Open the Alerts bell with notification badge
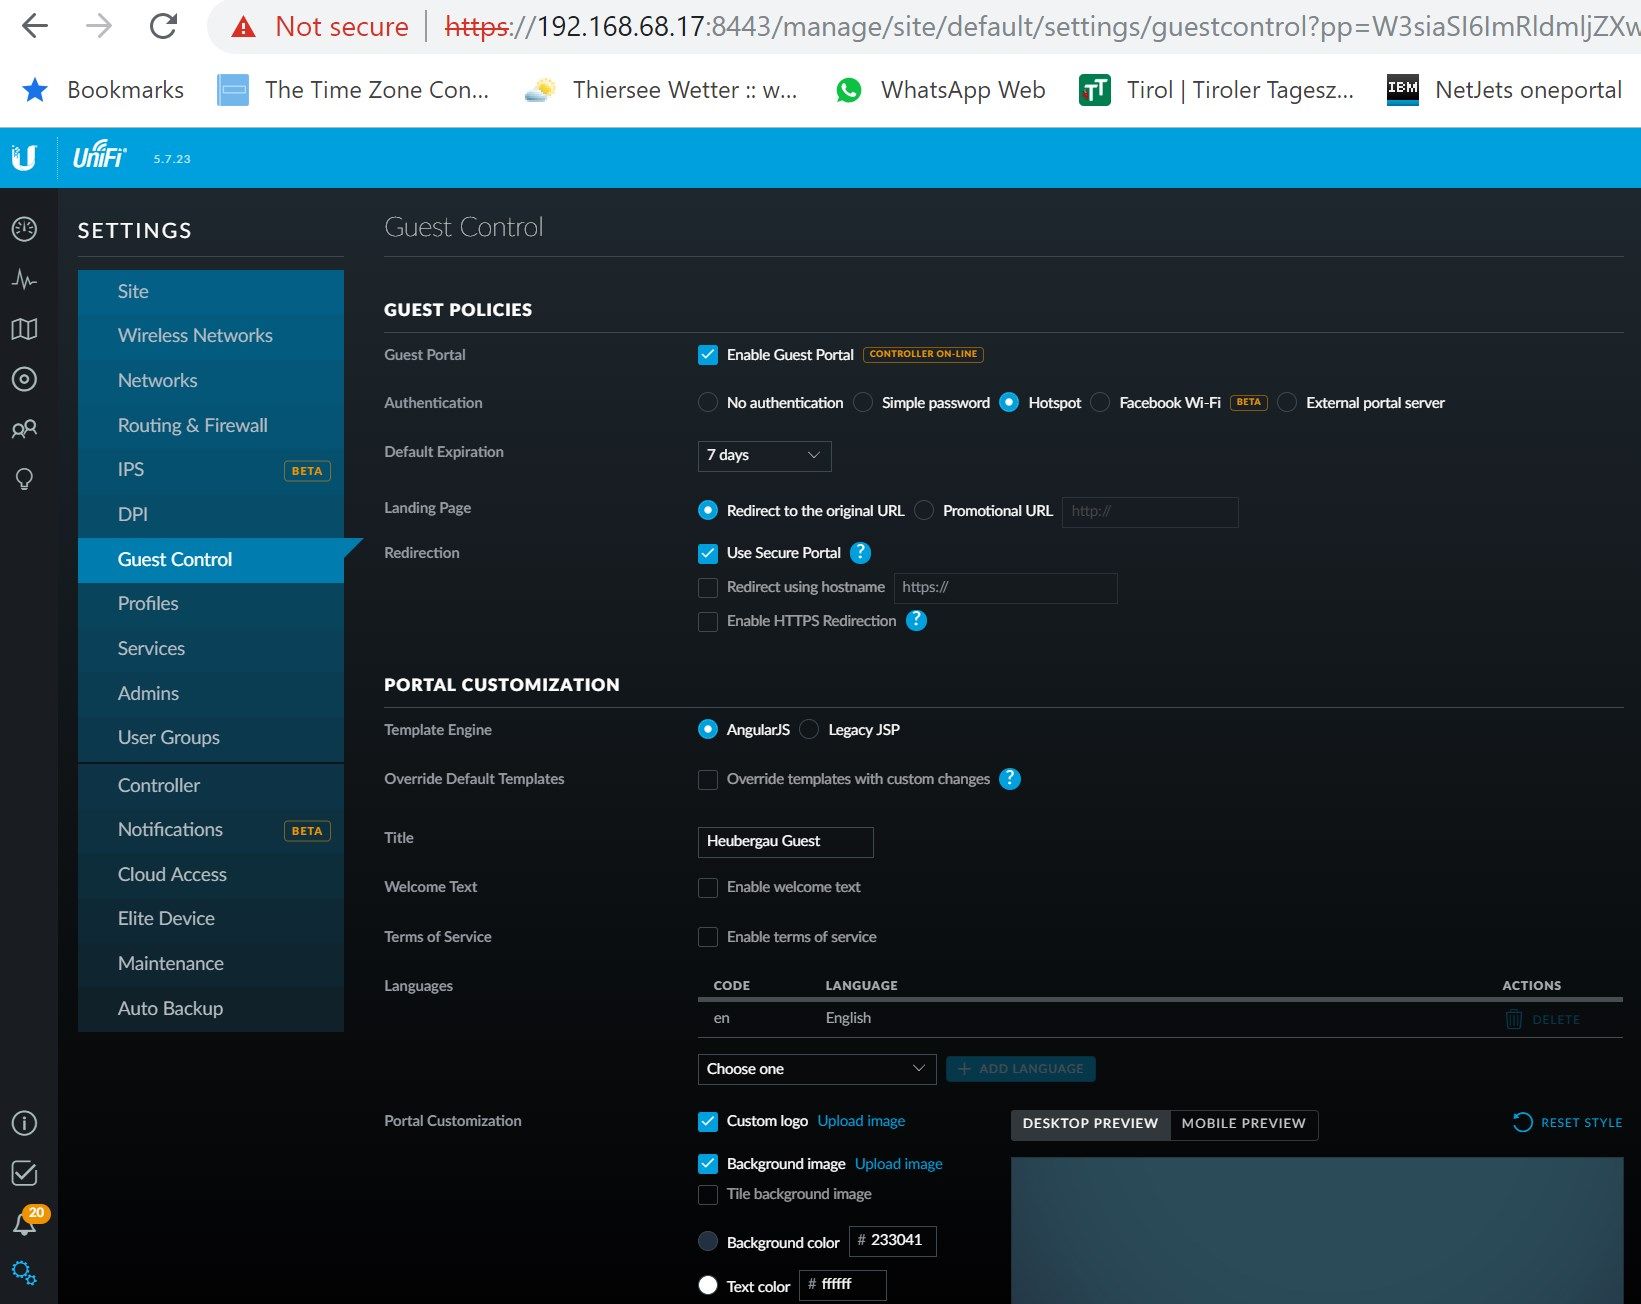Viewport: 1641px width, 1304px height. [x=24, y=1222]
